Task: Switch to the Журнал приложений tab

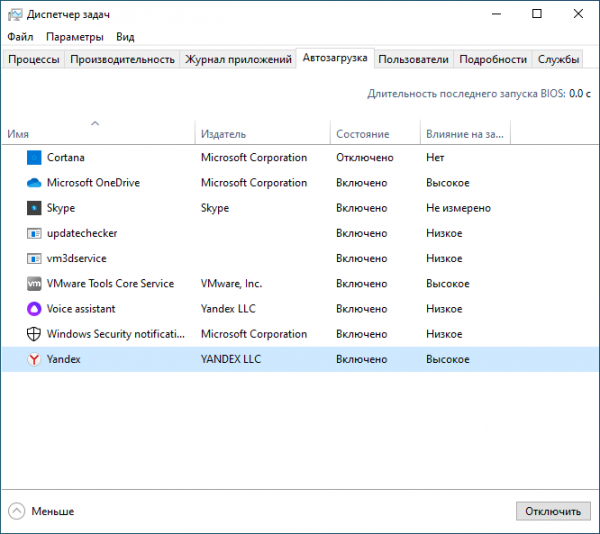Action: click(x=238, y=59)
